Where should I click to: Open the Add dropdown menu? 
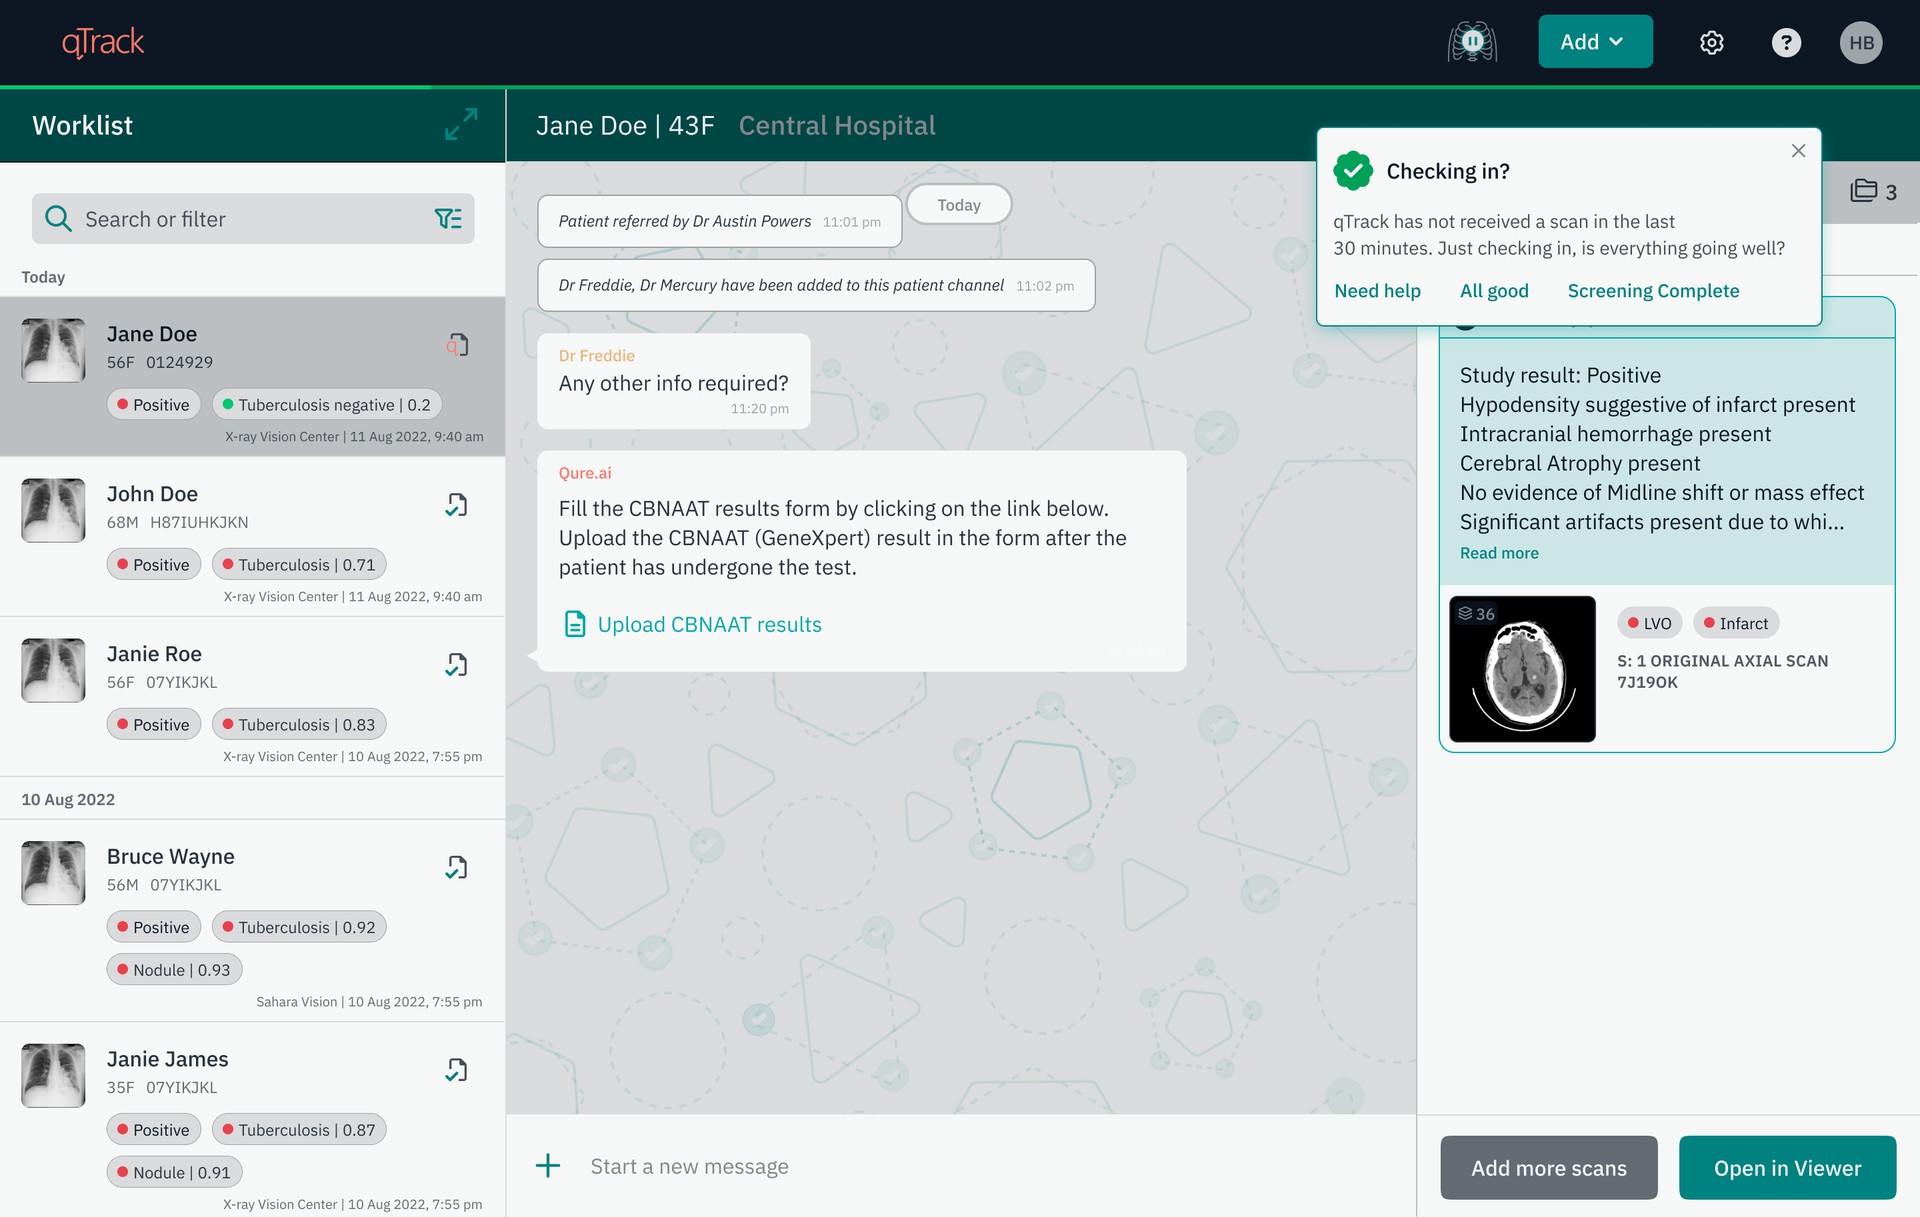tap(1595, 42)
